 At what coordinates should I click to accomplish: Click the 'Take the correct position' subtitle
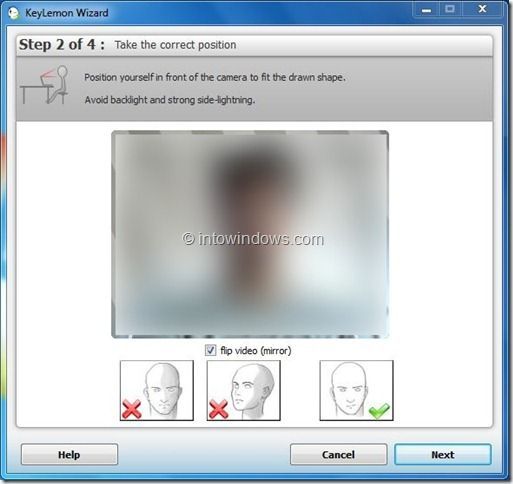click(x=175, y=45)
